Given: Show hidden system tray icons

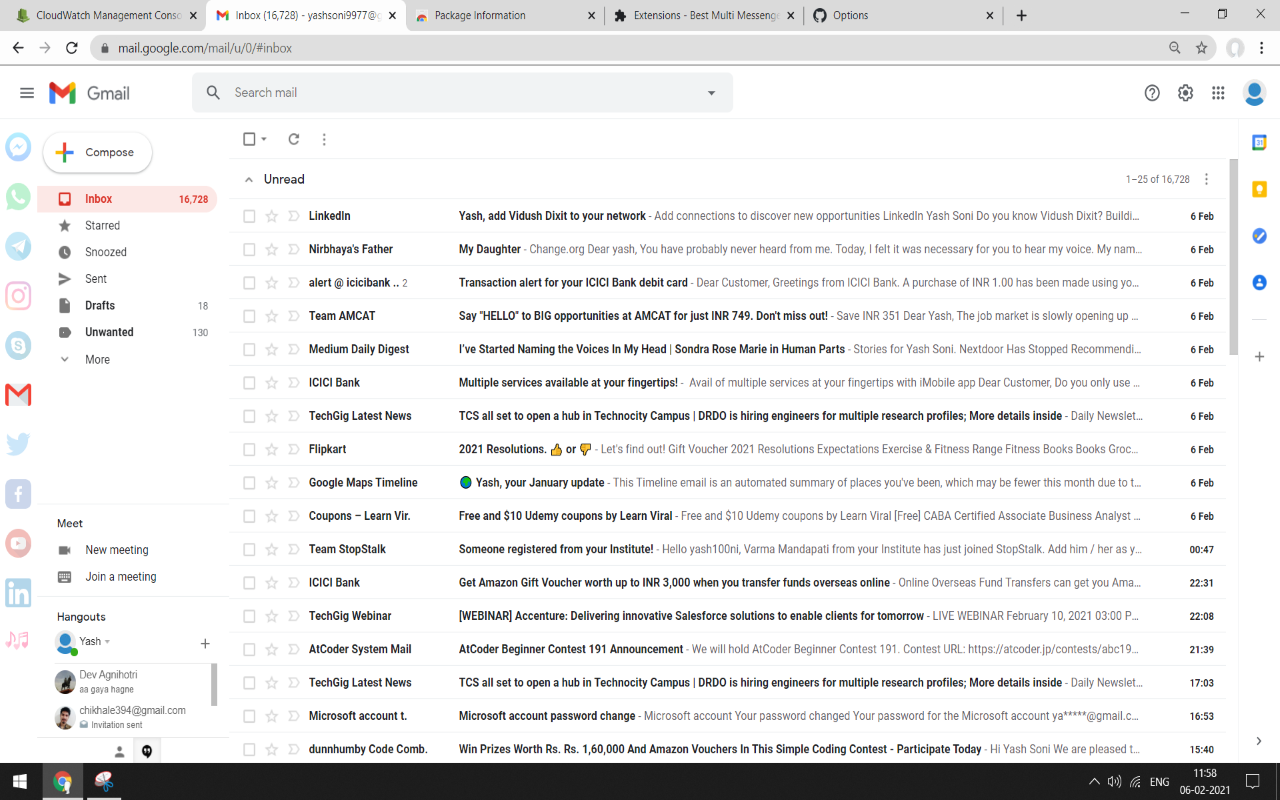Looking at the screenshot, I should (1094, 781).
